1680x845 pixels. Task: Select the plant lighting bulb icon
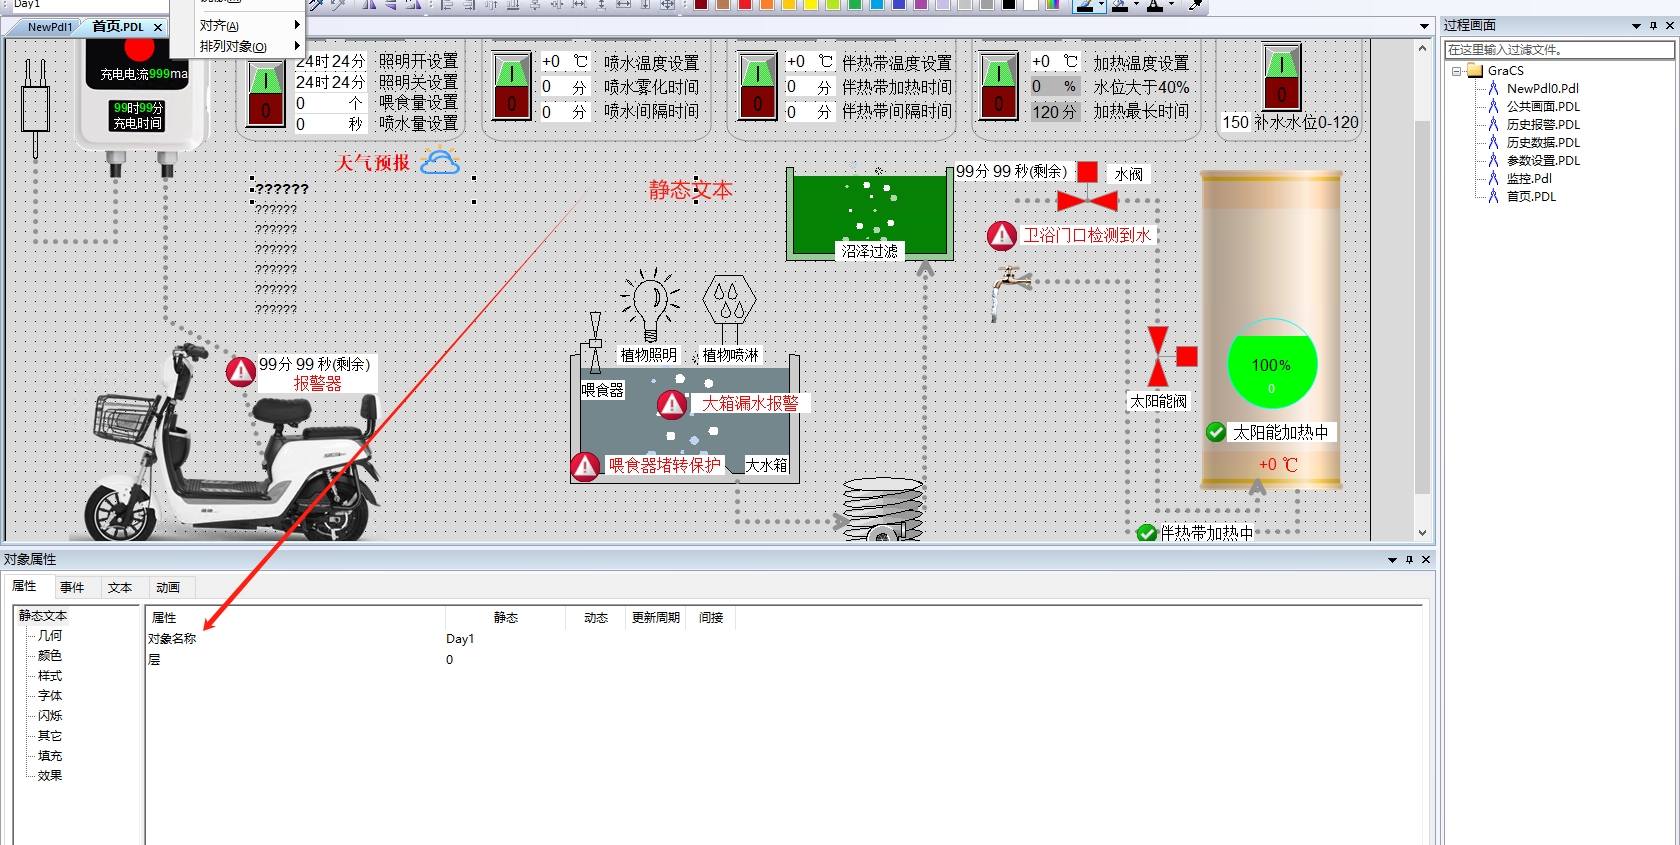click(x=650, y=303)
